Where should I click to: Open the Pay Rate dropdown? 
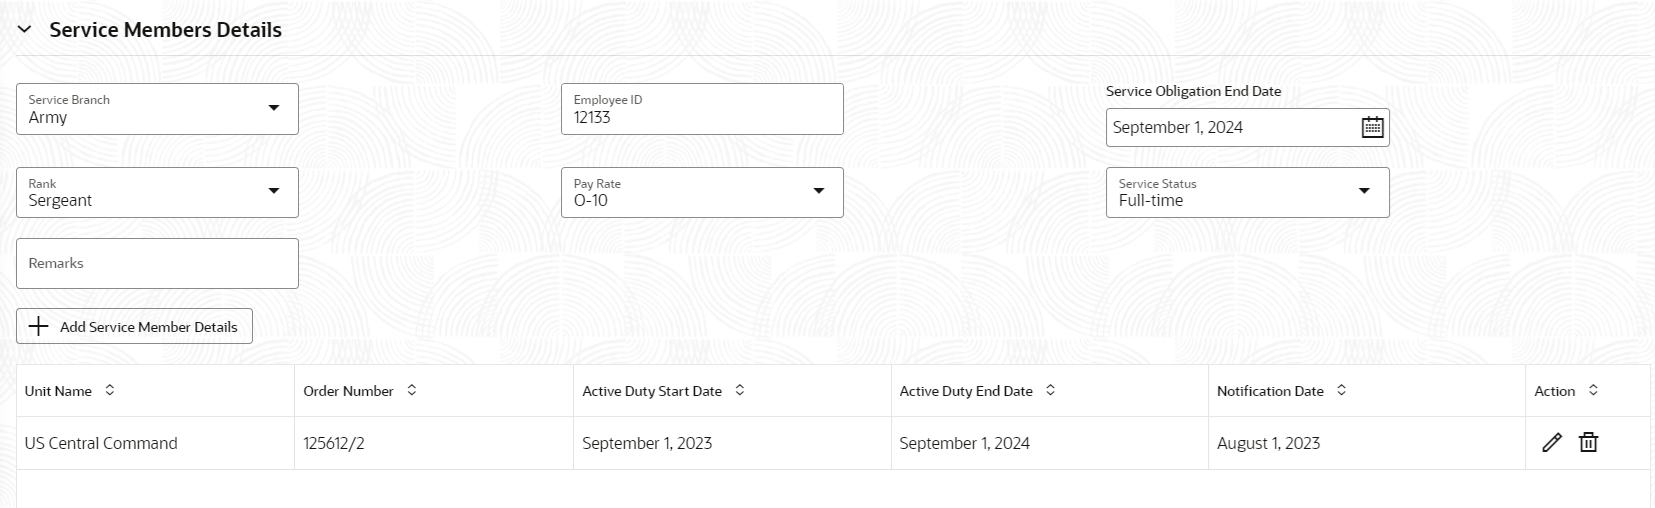click(702, 192)
